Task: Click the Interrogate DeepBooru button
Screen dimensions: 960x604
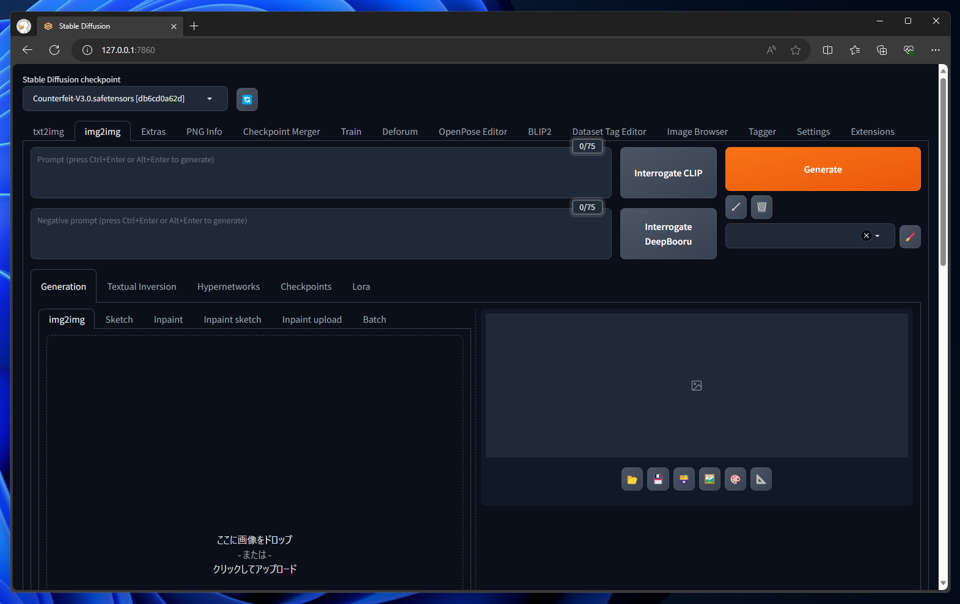Action: point(668,234)
